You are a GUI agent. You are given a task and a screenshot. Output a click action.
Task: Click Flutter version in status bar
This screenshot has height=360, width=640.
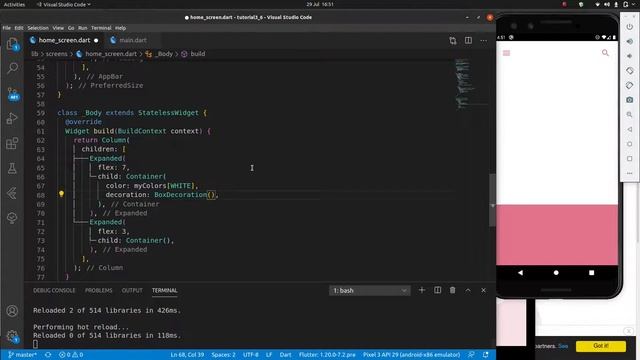point(327,355)
